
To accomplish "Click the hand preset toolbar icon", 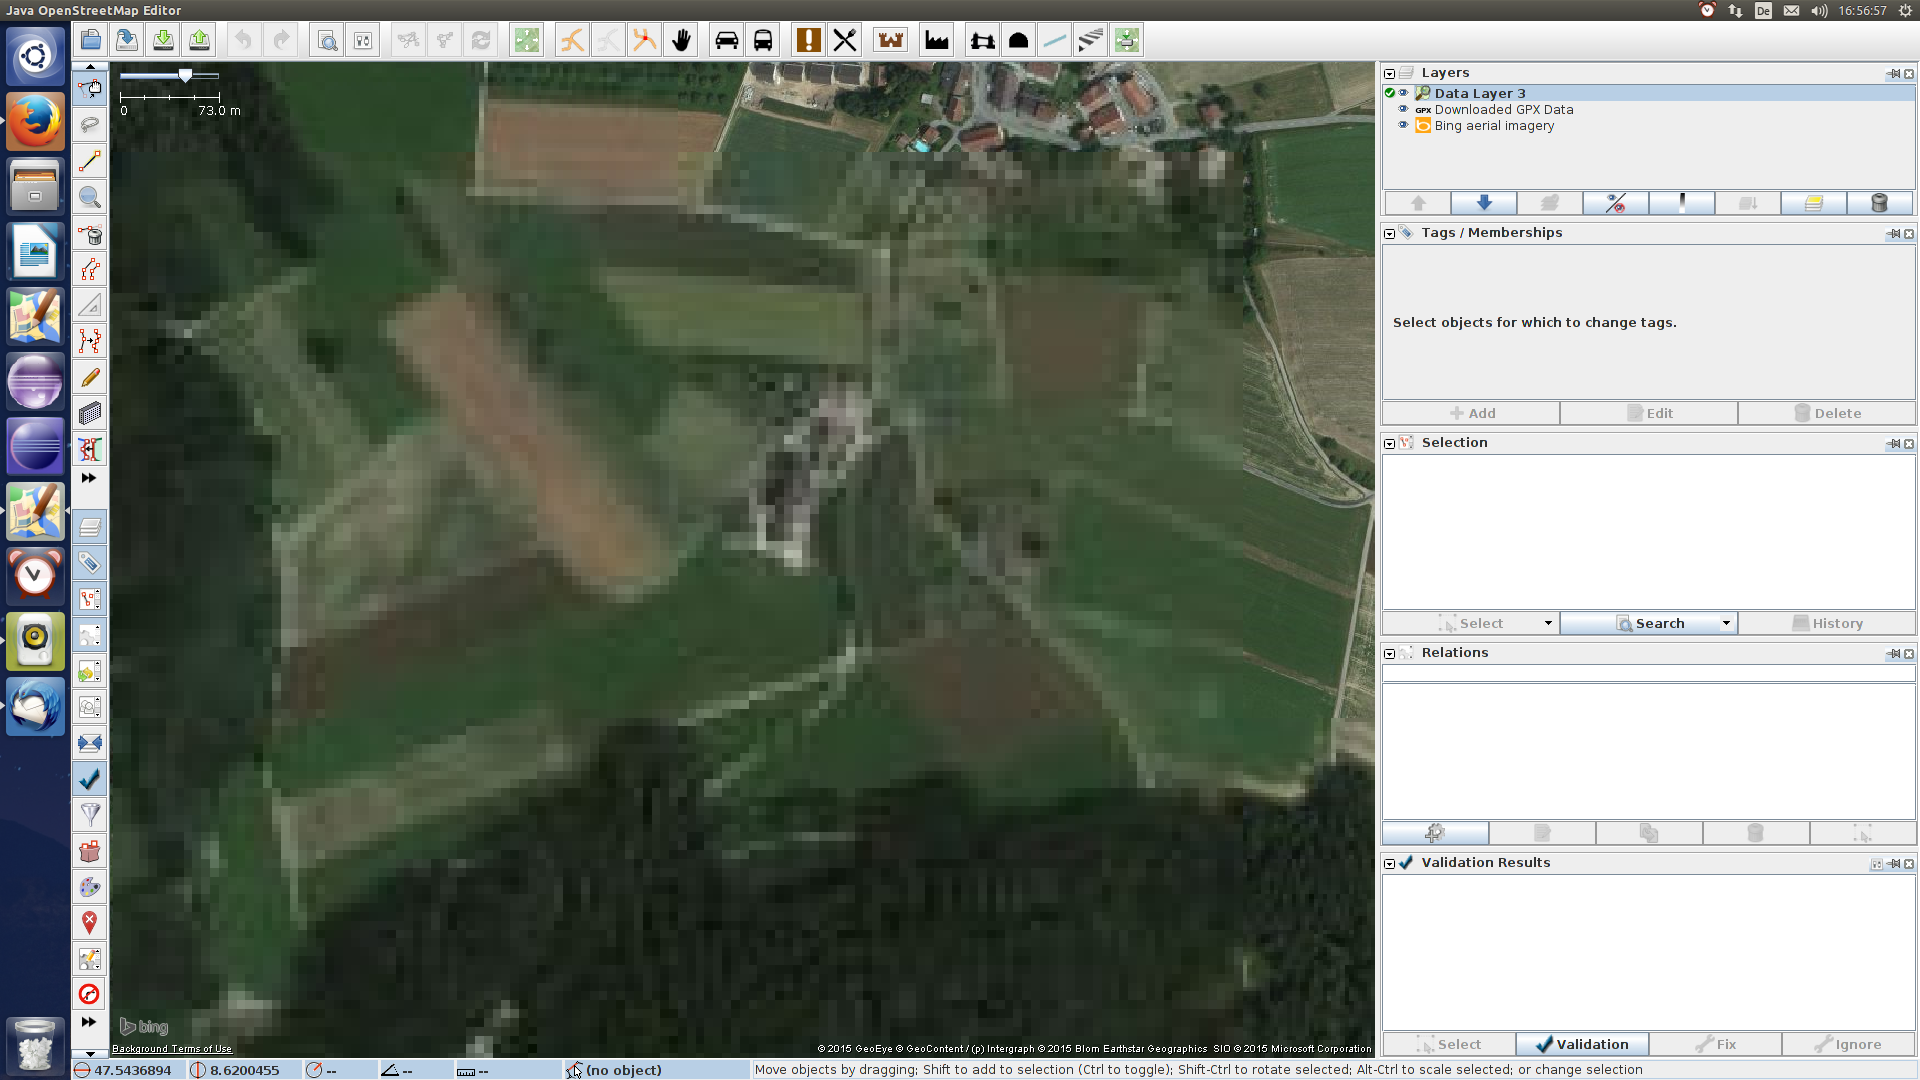I will (681, 40).
